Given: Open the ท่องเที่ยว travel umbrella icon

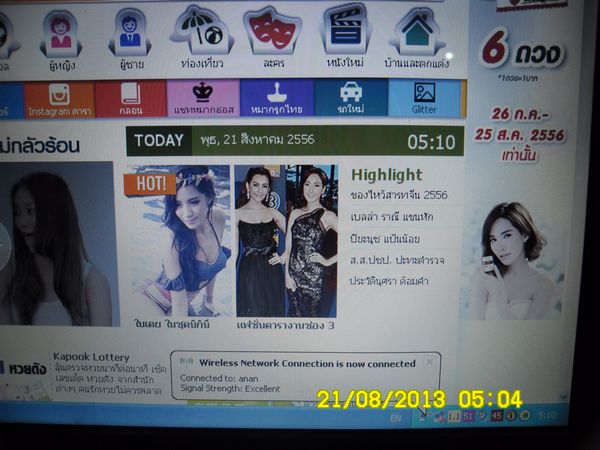Looking at the screenshot, I should point(202,31).
